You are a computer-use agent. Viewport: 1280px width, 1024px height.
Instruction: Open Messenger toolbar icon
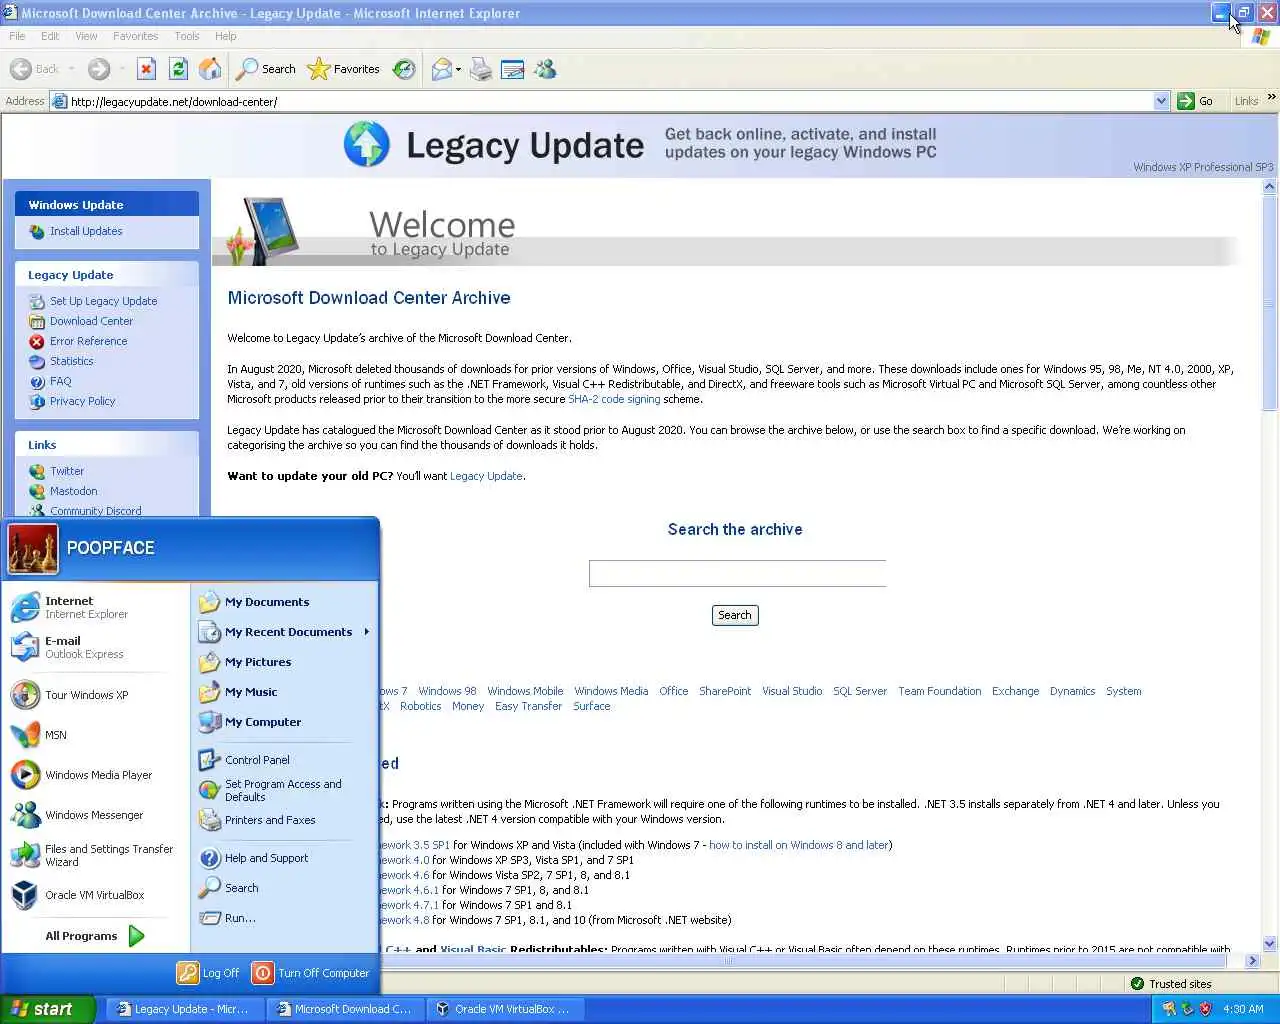coord(545,69)
